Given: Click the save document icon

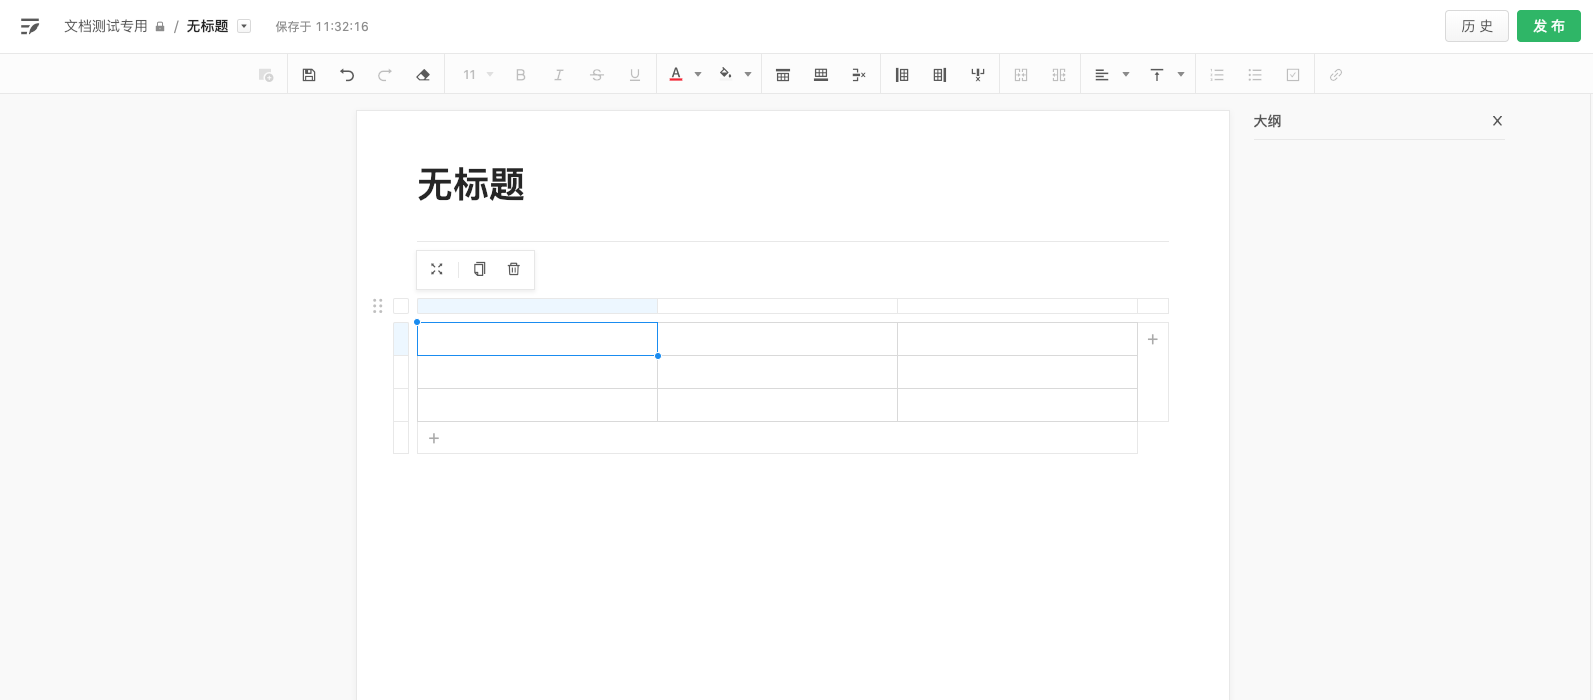Looking at the screenshot, I should (x=309, y=75).
